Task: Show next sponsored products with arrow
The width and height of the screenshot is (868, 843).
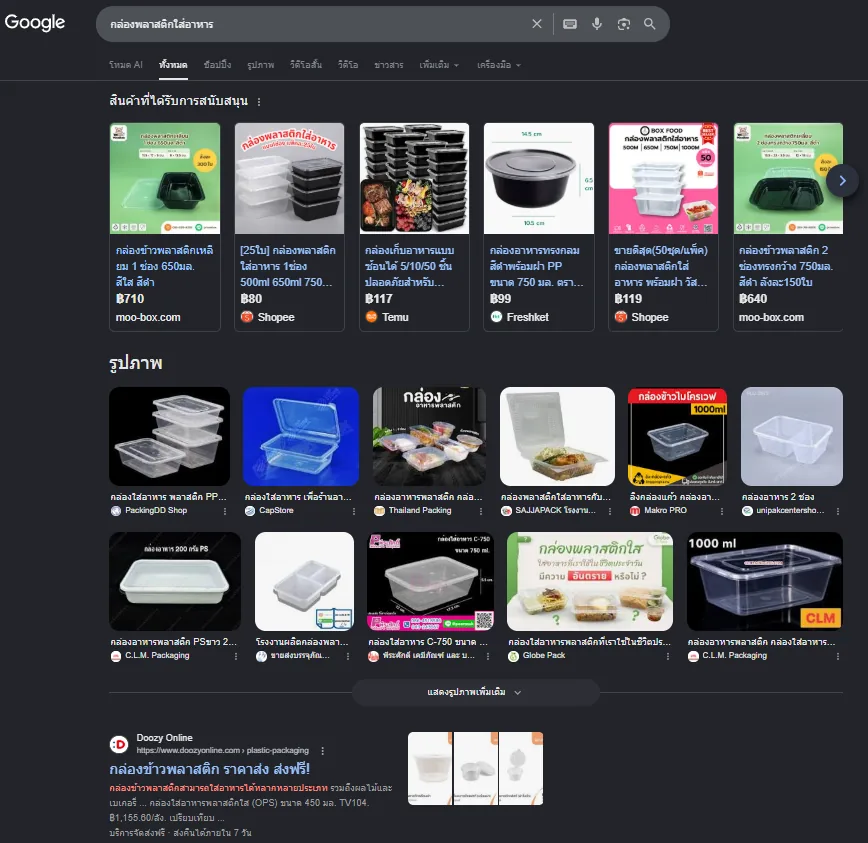Action: pos(842,180)
